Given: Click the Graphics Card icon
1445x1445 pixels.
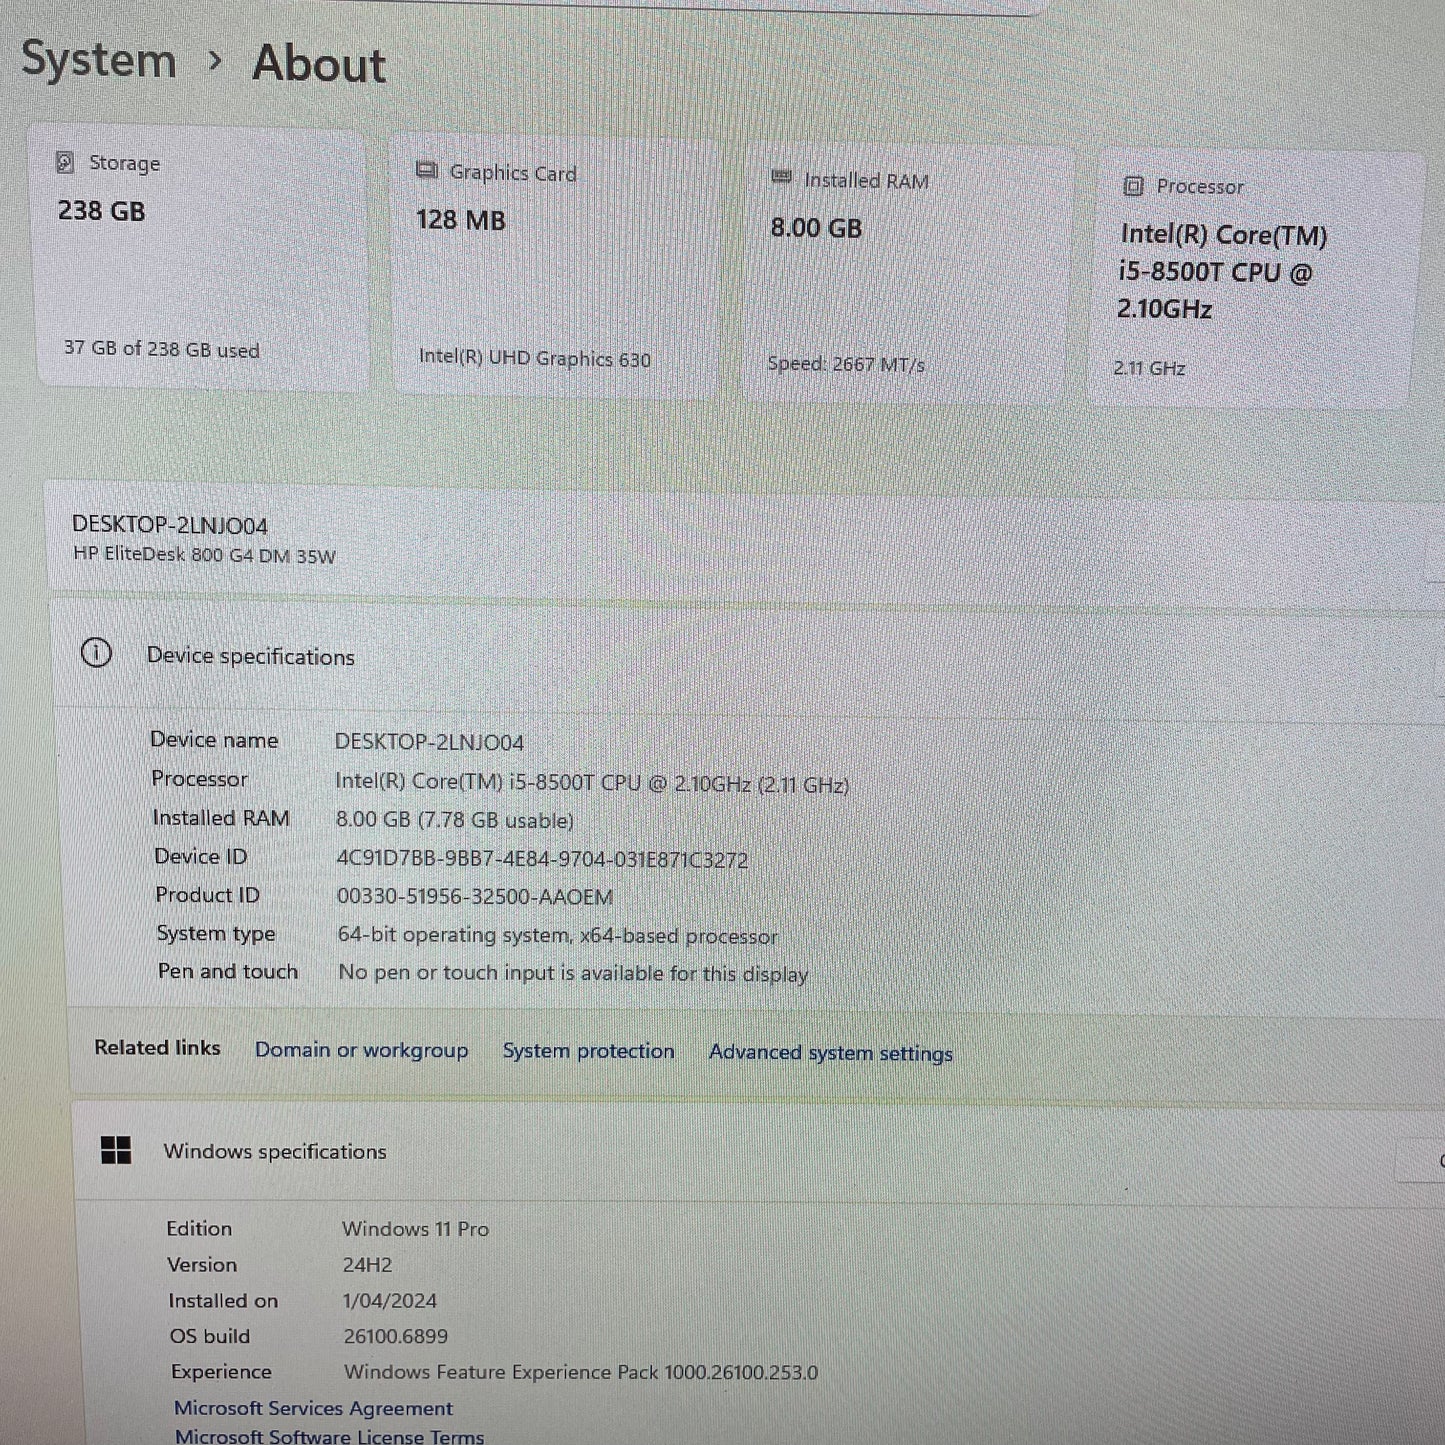Looking at the screenshot, I should pos(428,170).
